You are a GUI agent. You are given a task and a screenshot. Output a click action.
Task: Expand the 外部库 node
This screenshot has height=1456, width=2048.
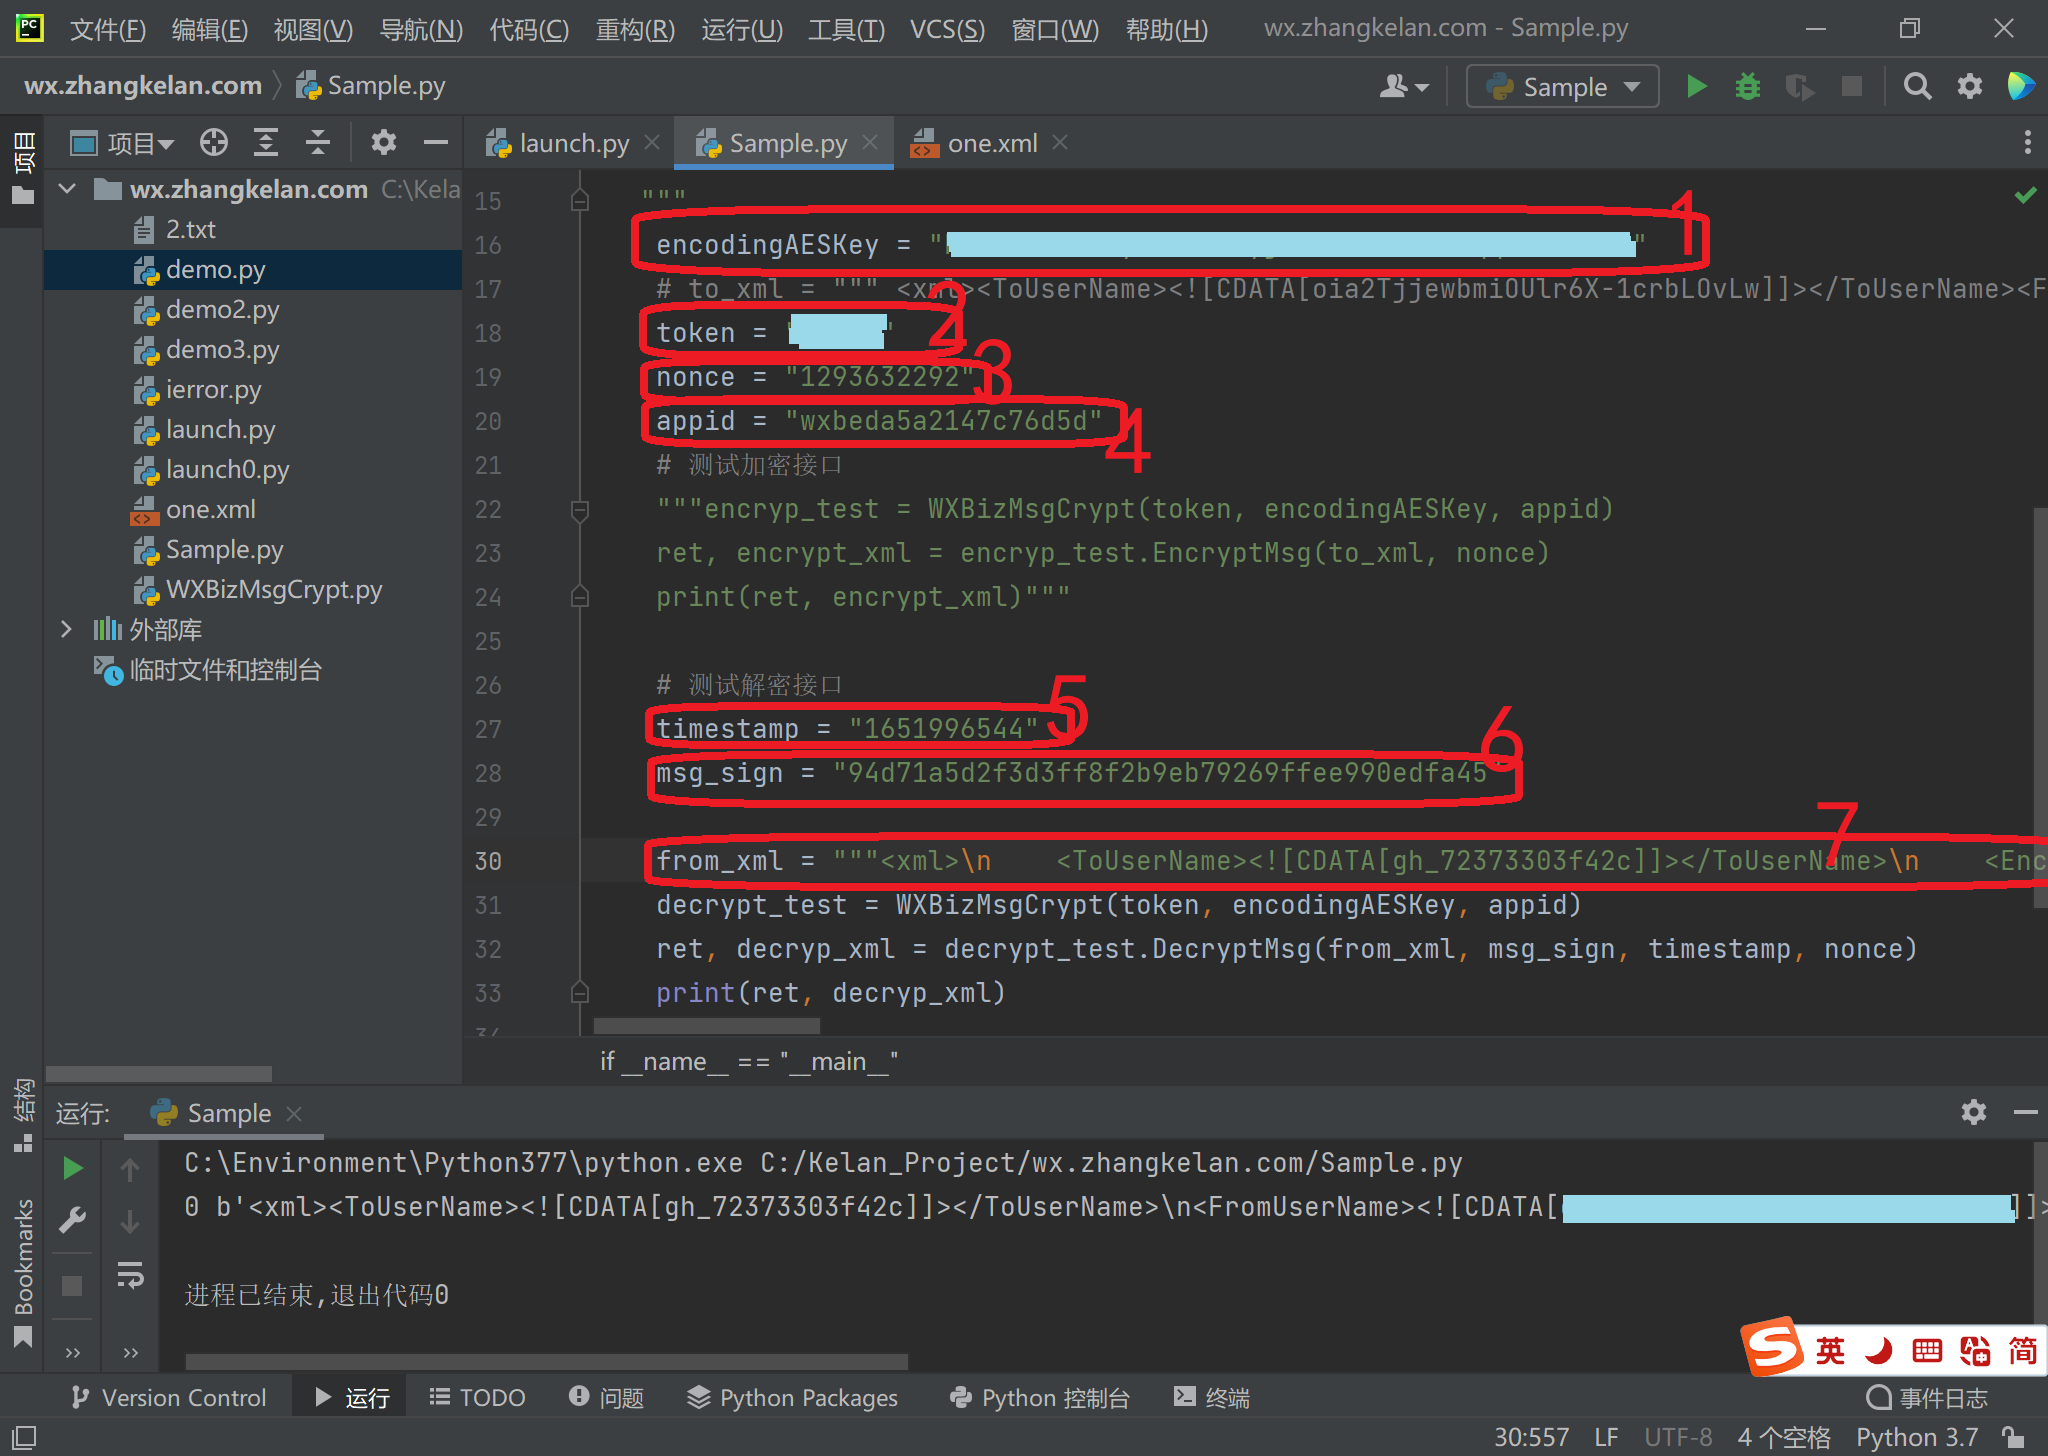(67, 629)
